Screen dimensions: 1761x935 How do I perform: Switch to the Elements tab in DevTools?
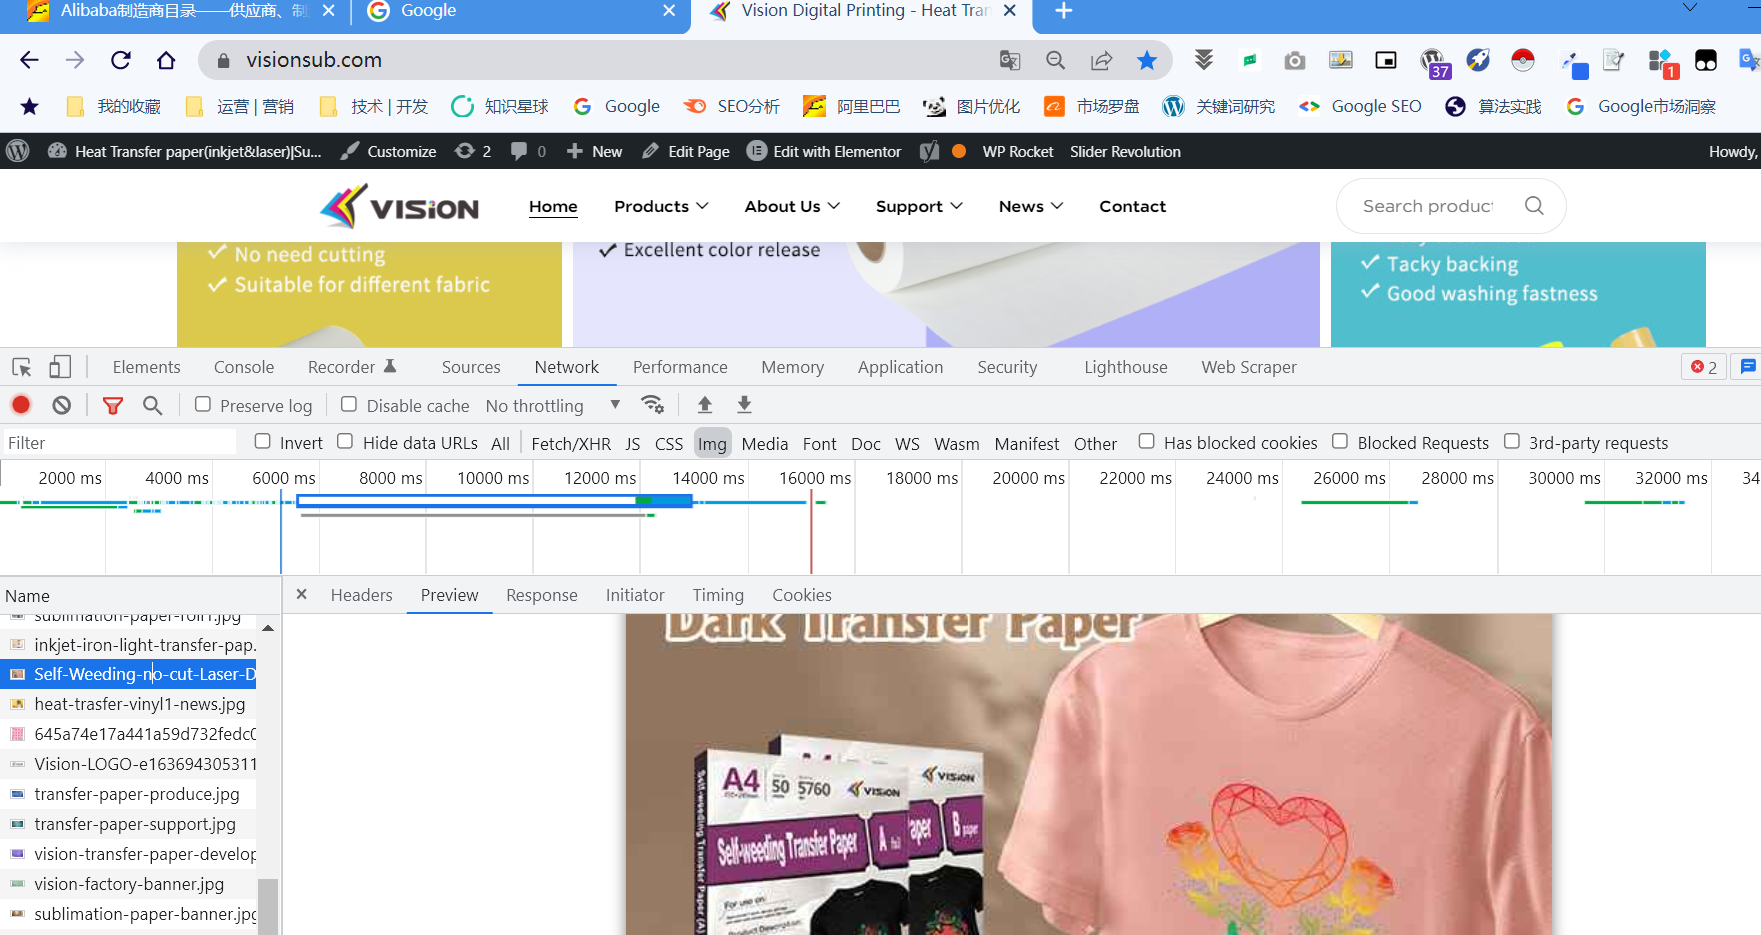[147, 368]
